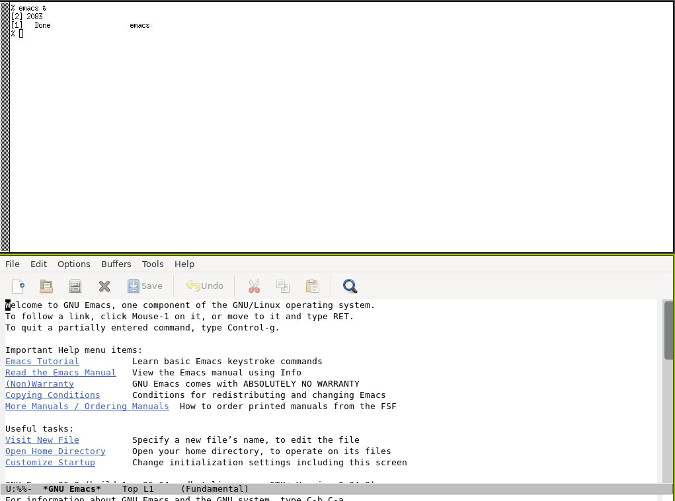675x501 pixels.
Task: Open the directory (Dired) toolbar icon
Action: [75, 286]
